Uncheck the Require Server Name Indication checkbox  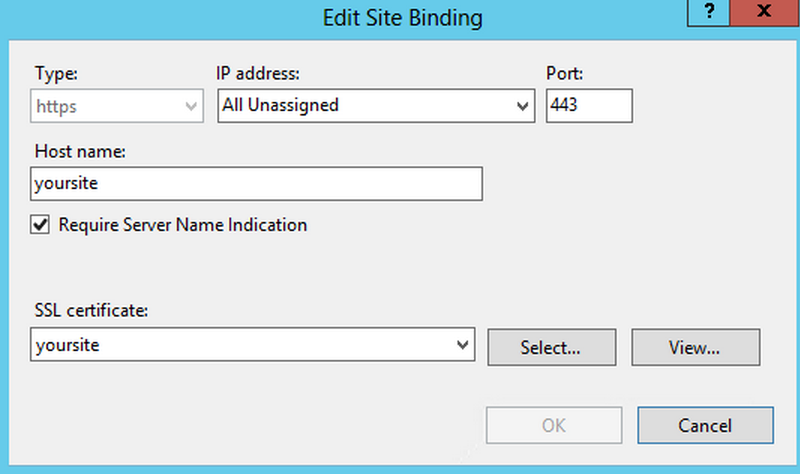click(x=41, y=226)
